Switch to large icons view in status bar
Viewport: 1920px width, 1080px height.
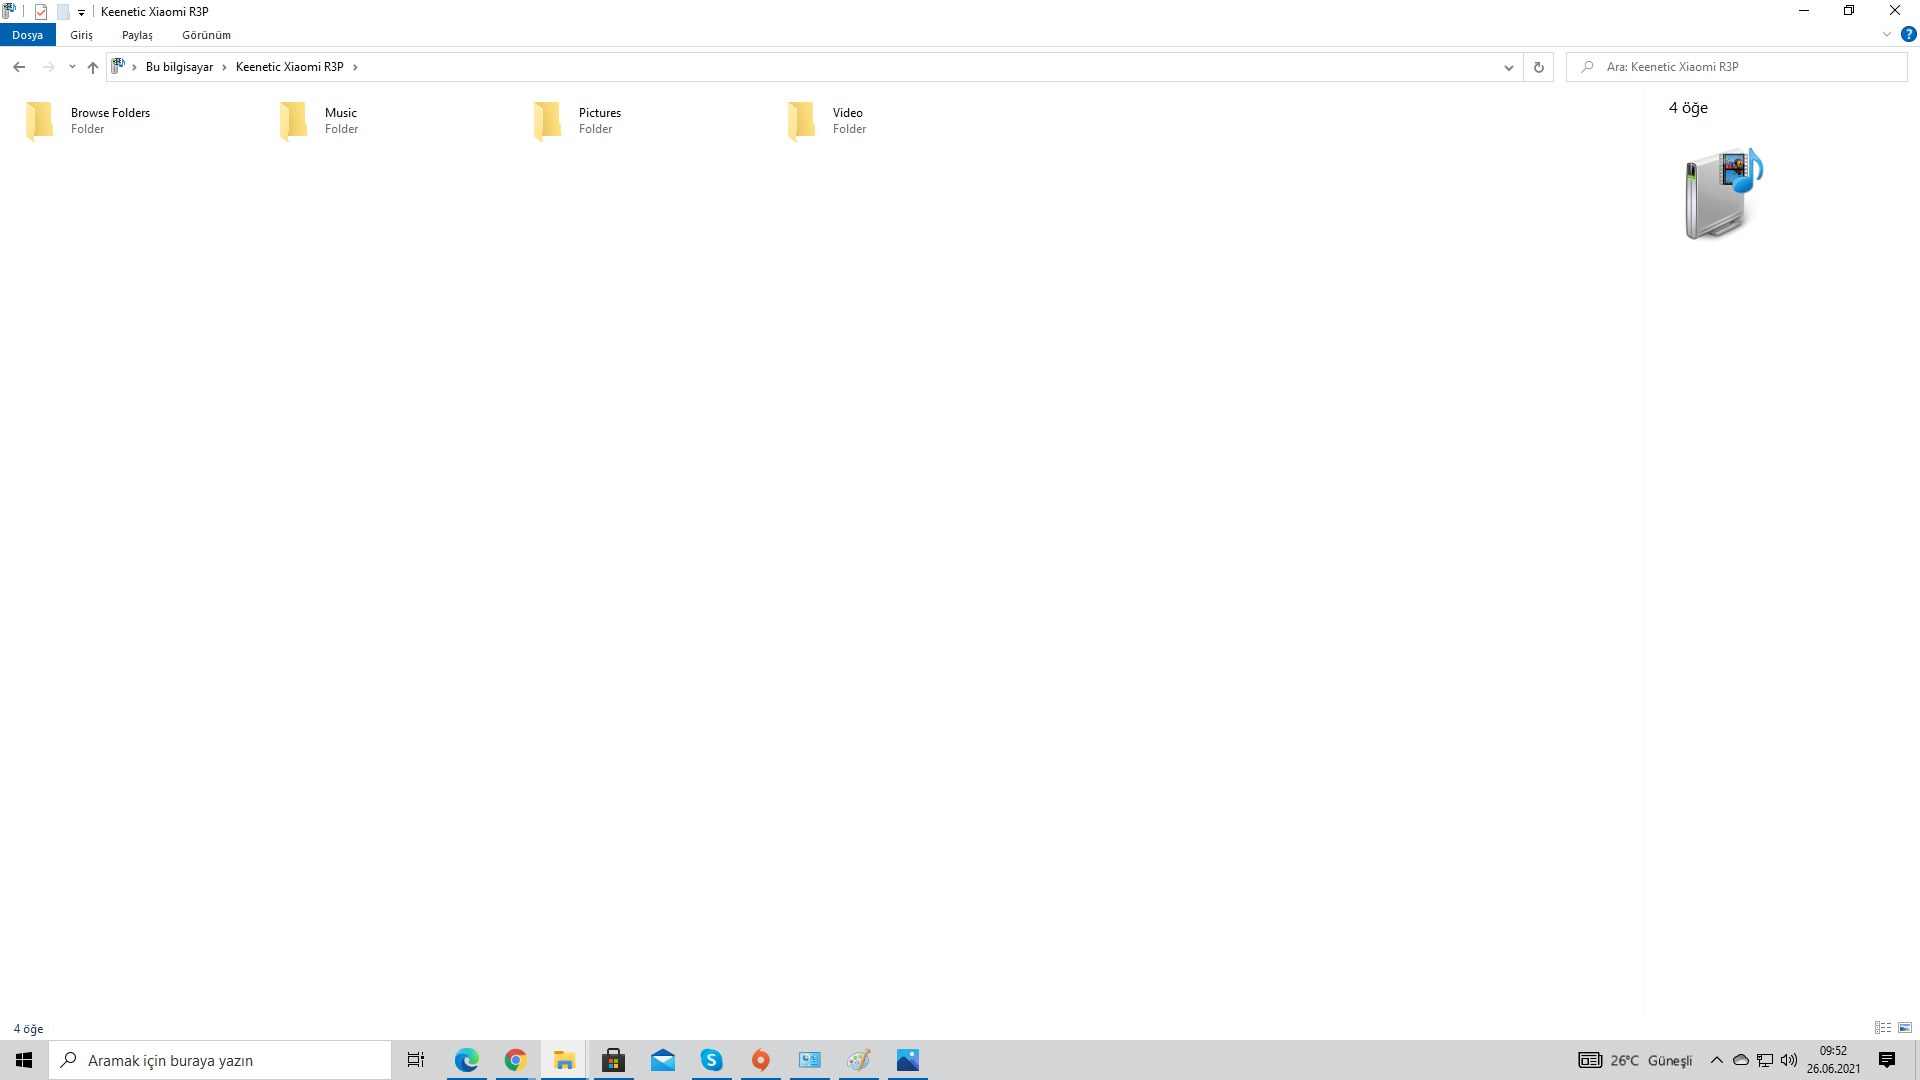(x=1905, y=1028)
